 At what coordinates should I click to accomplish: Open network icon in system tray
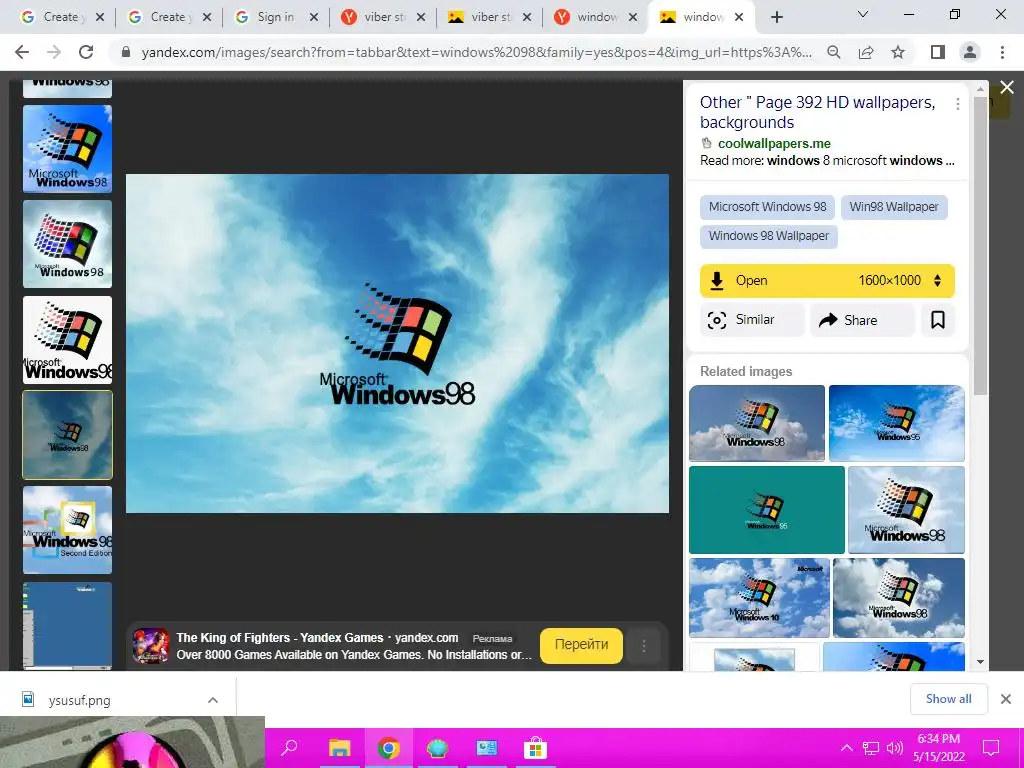pyautogui.click(x=871, y=748)
